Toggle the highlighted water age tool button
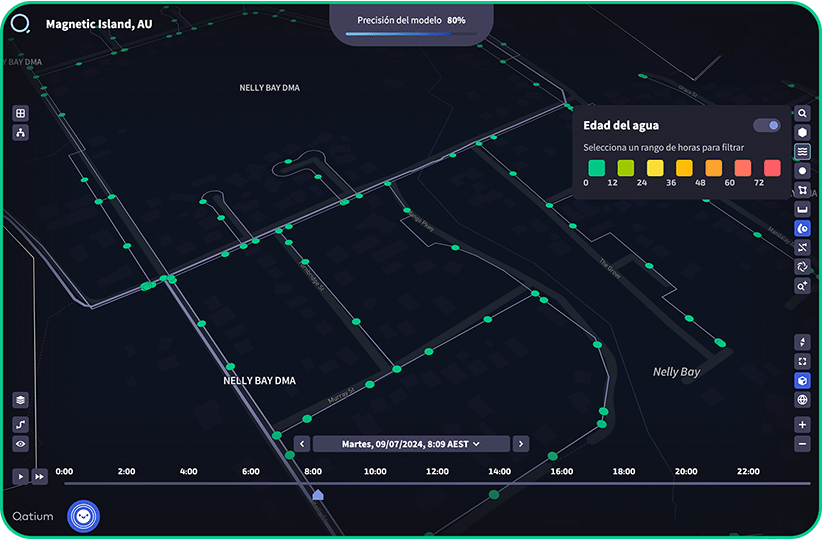The height and width of the screenshot is (540, 823). pos(802,228)
